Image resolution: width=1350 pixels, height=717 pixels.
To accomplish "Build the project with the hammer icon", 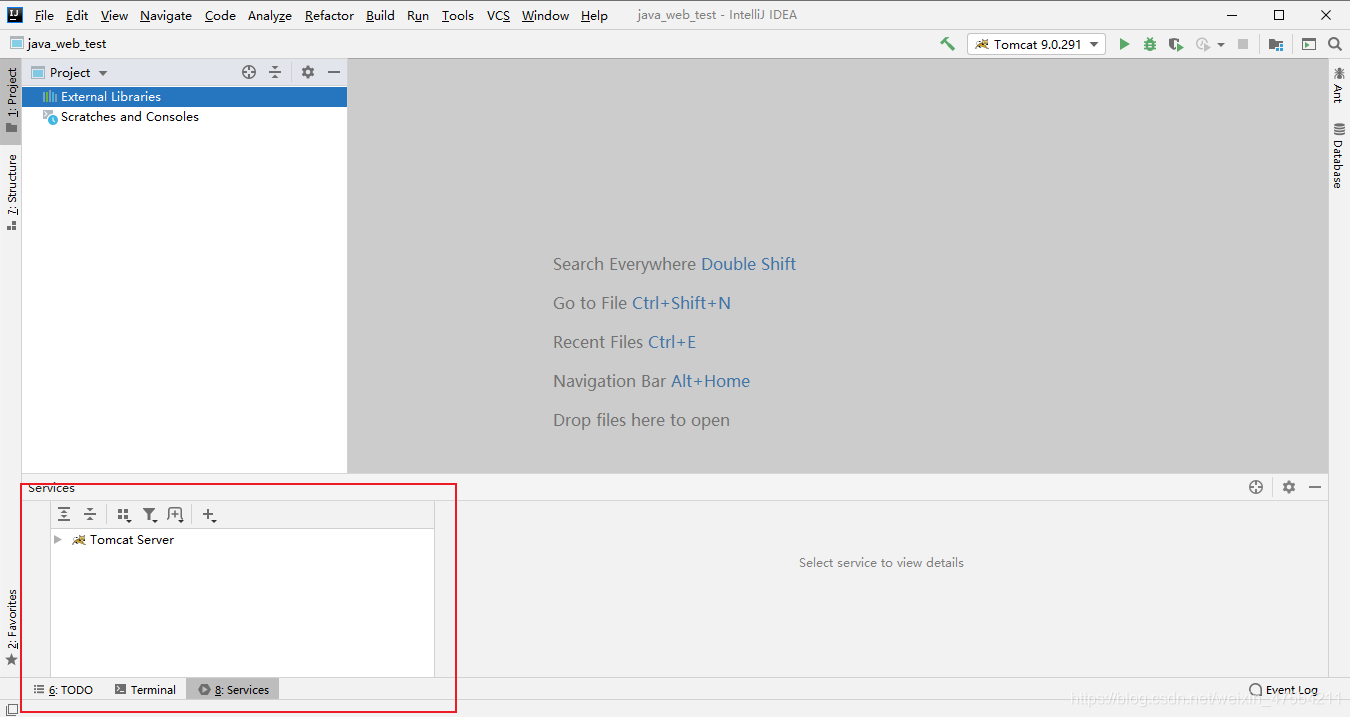I will [947, 44].
